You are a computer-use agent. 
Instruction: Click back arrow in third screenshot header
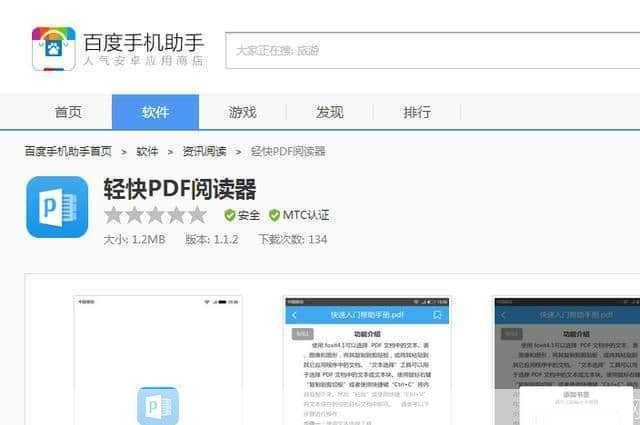pos(503,315)
